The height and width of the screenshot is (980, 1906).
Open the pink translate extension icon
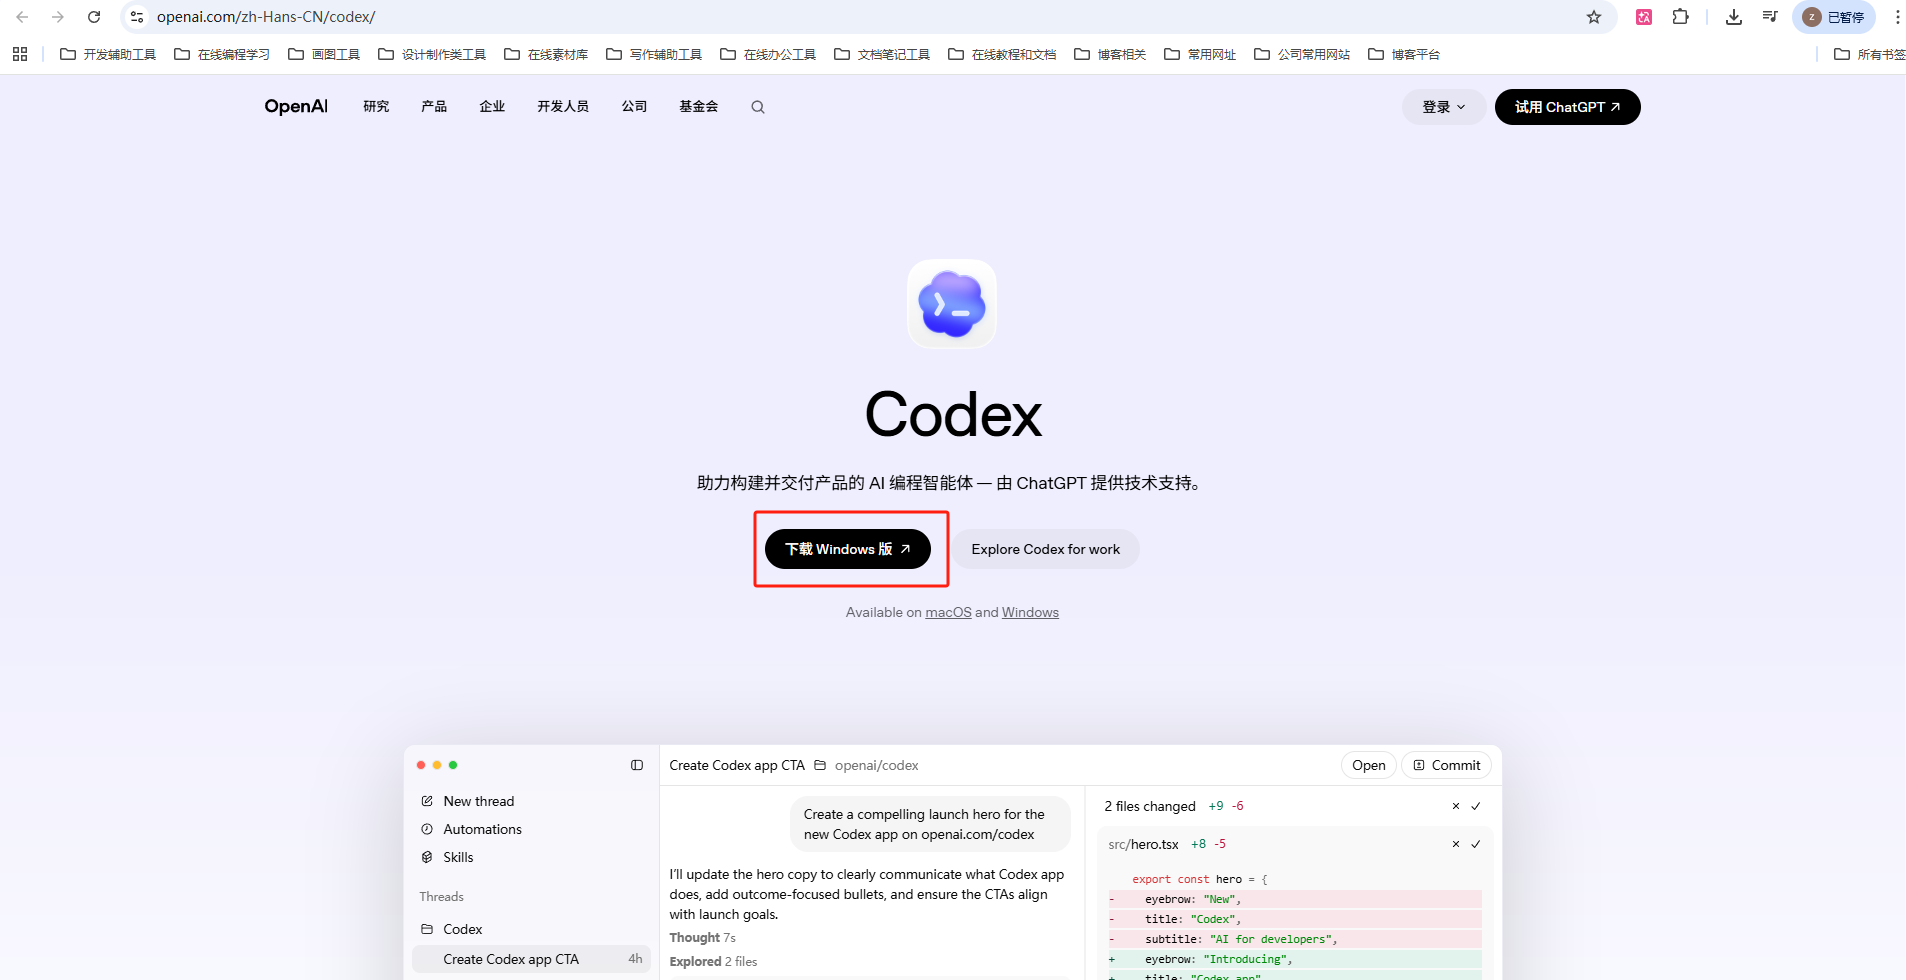pos(1644,17)
